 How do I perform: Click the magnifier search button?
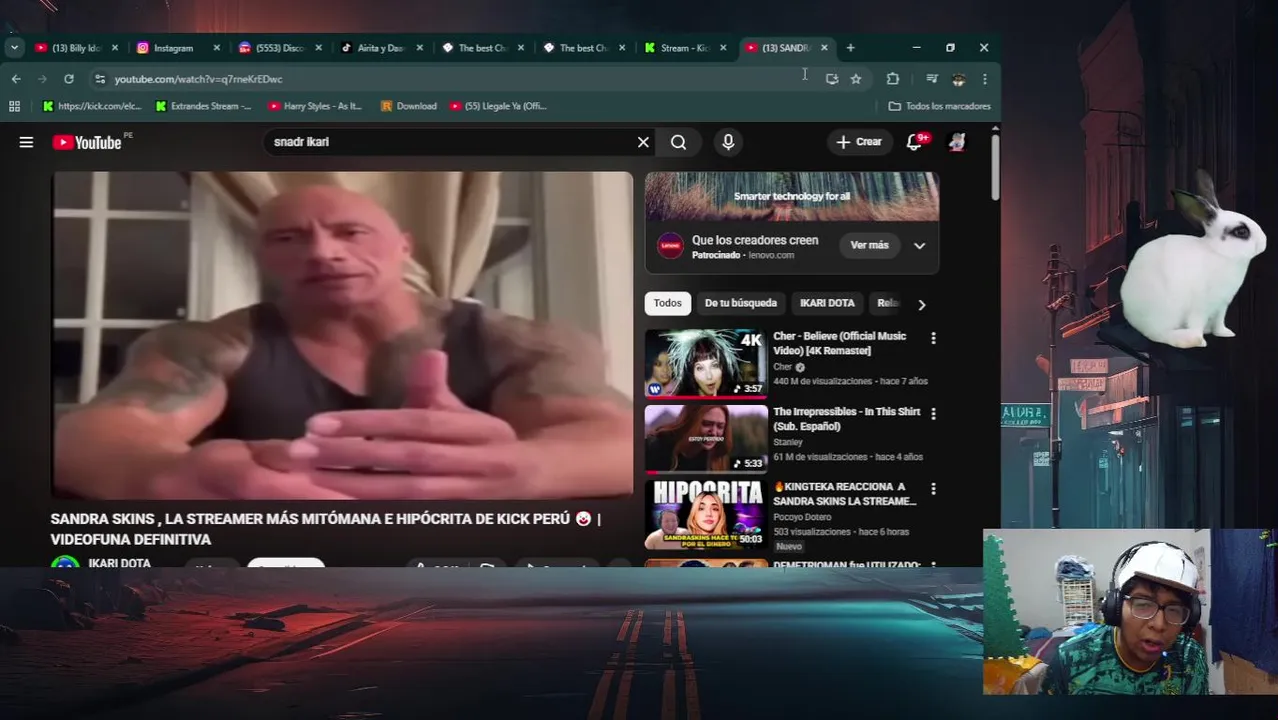coord(678,142)
